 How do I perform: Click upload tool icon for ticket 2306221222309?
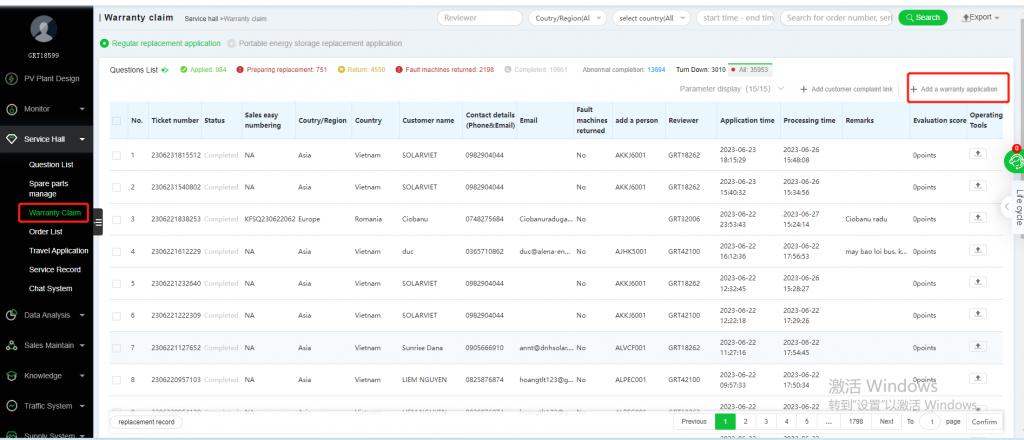(978, 314)
